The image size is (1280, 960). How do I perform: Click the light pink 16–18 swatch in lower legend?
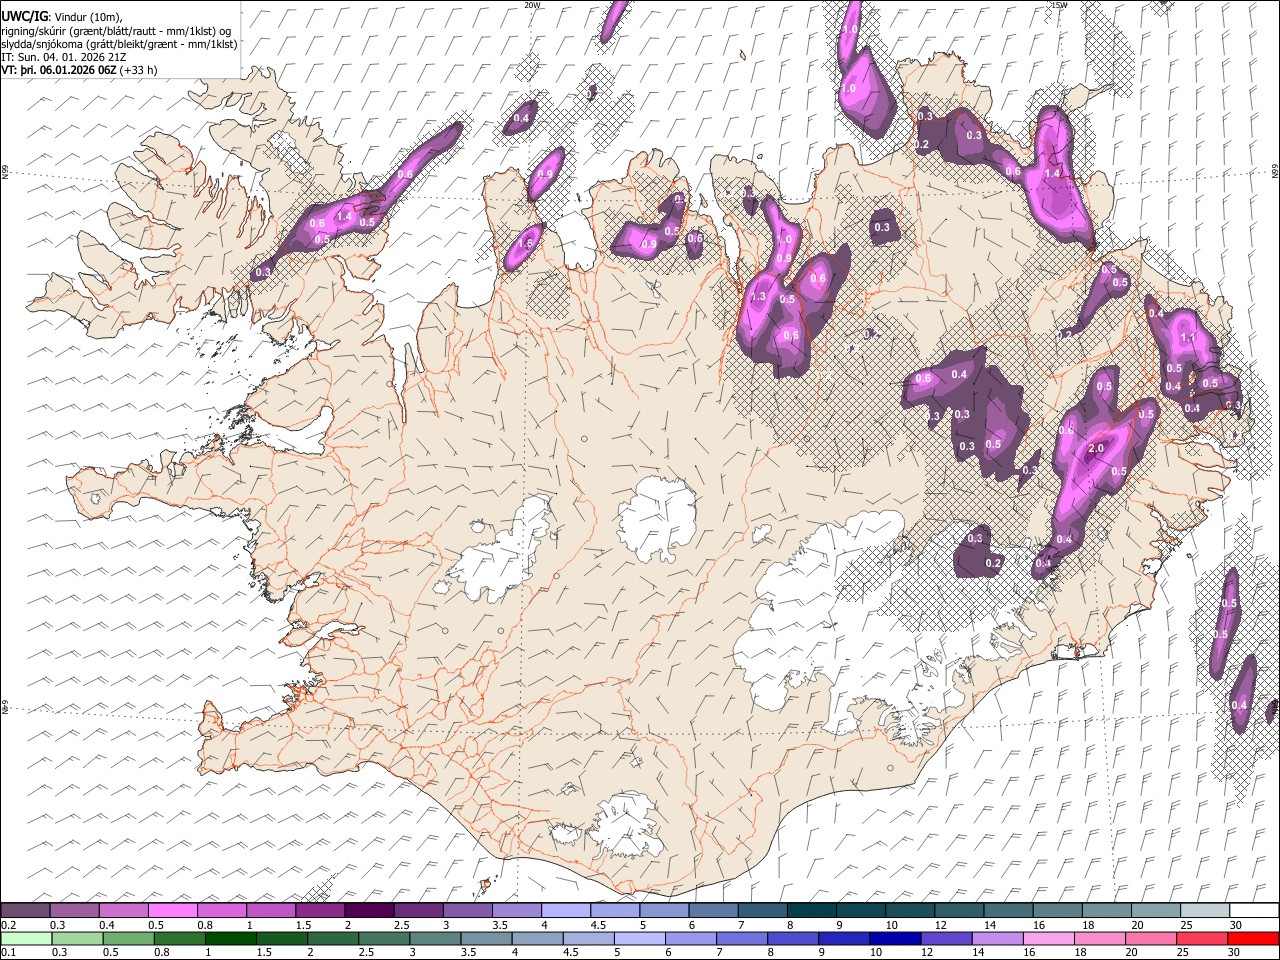pos(1049,939)
